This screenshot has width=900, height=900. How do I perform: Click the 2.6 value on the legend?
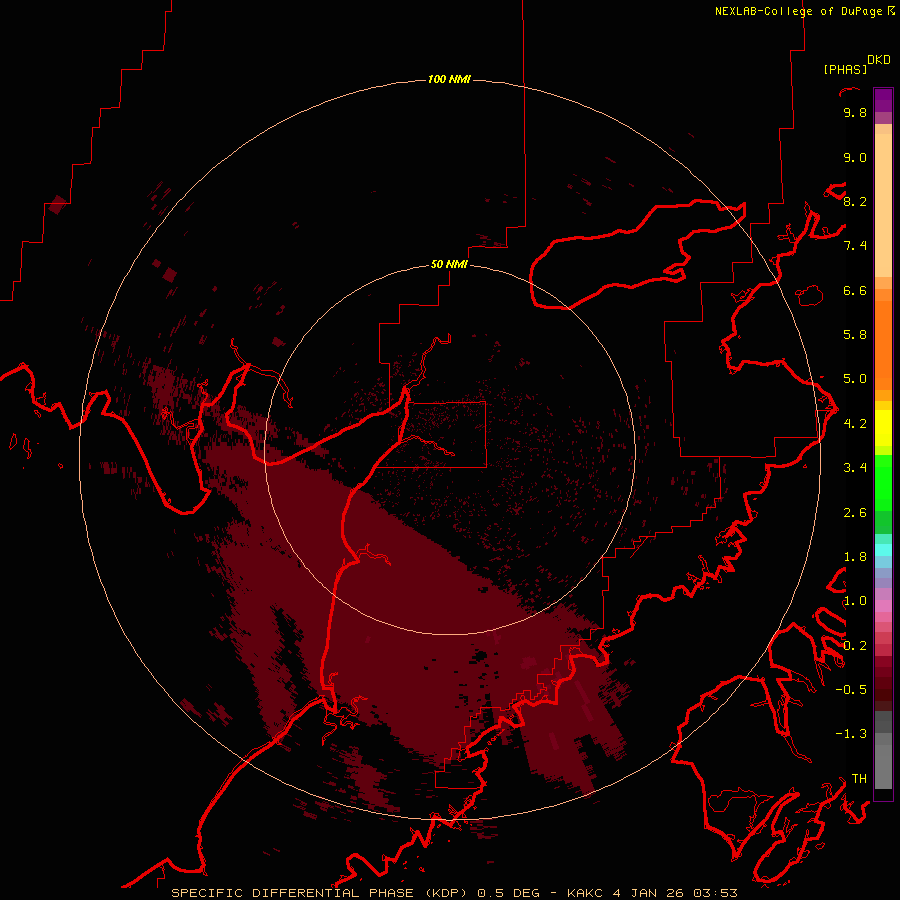855,512
